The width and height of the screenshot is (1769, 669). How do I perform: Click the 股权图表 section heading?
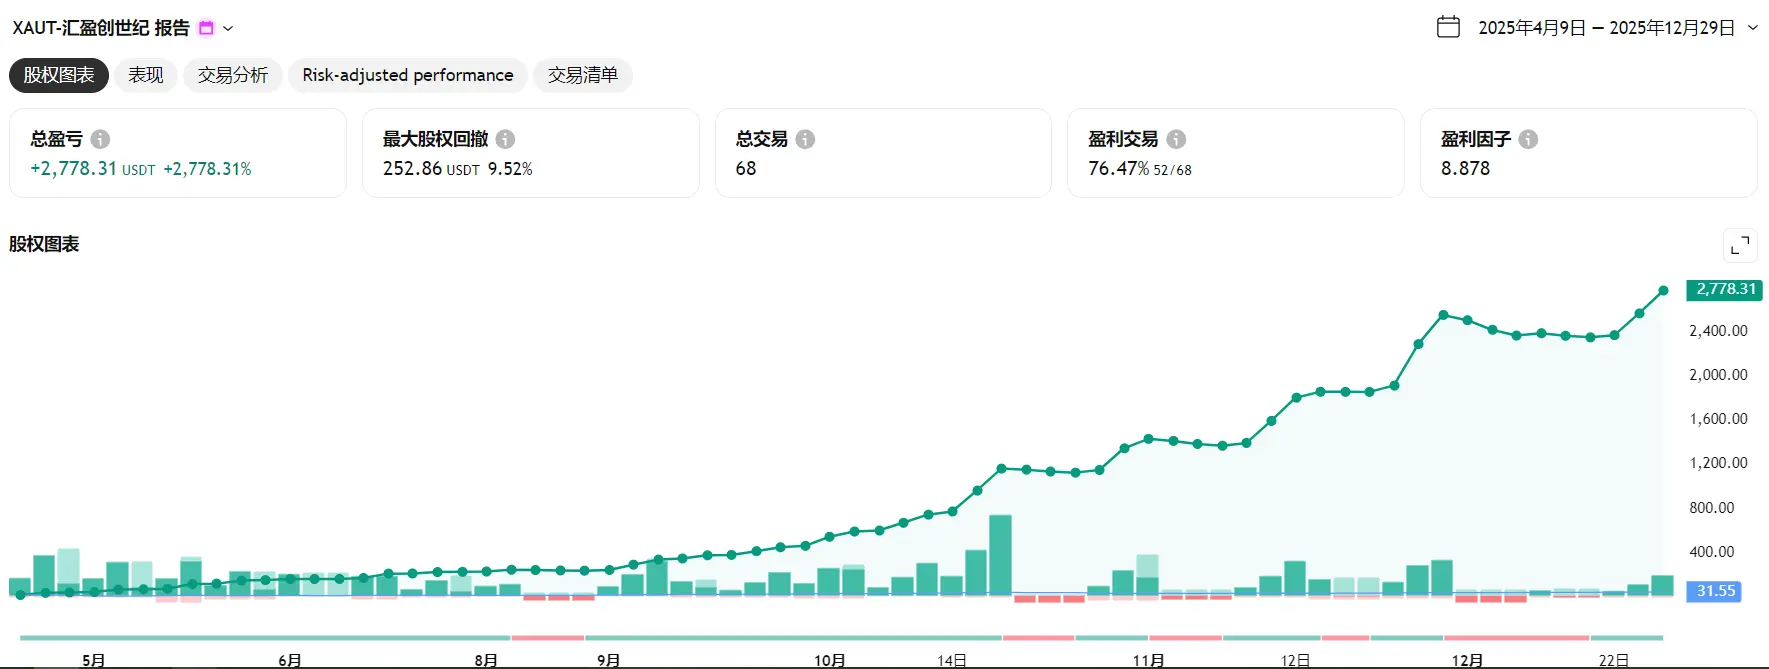[x=44, y=244]
